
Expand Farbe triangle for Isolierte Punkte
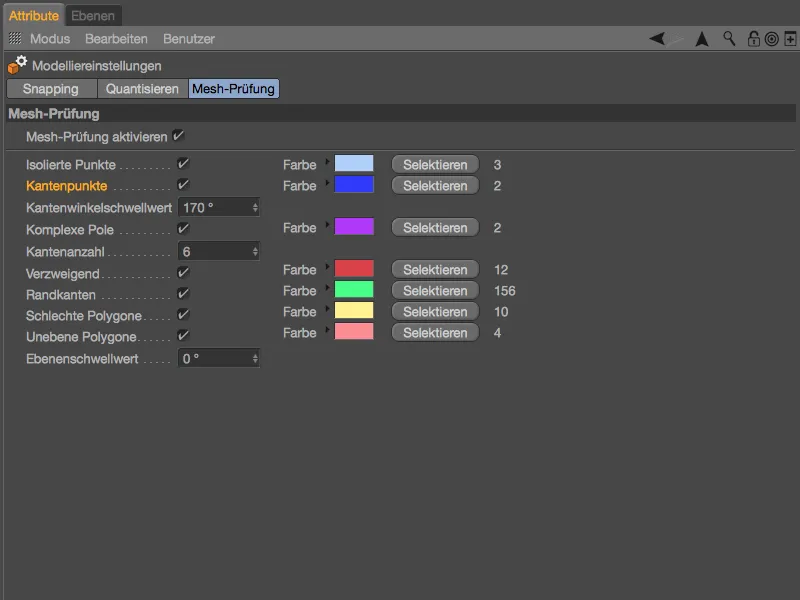(327, 162)
